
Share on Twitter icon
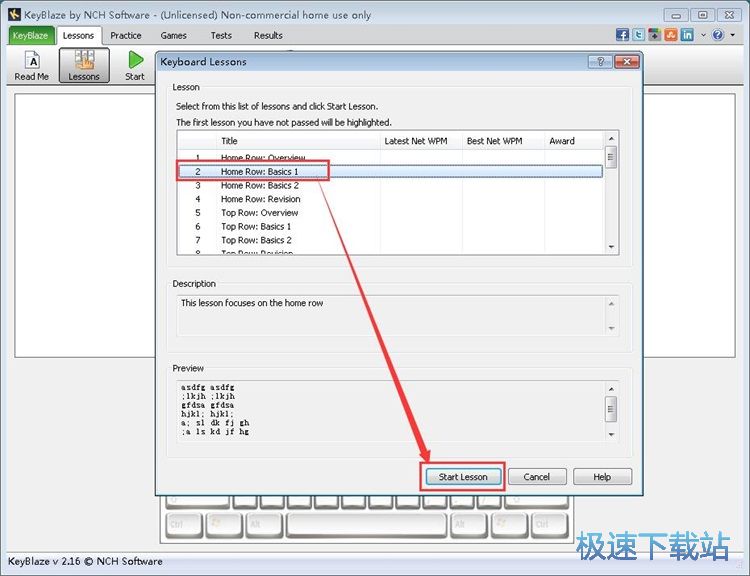(x=638, y=35)
